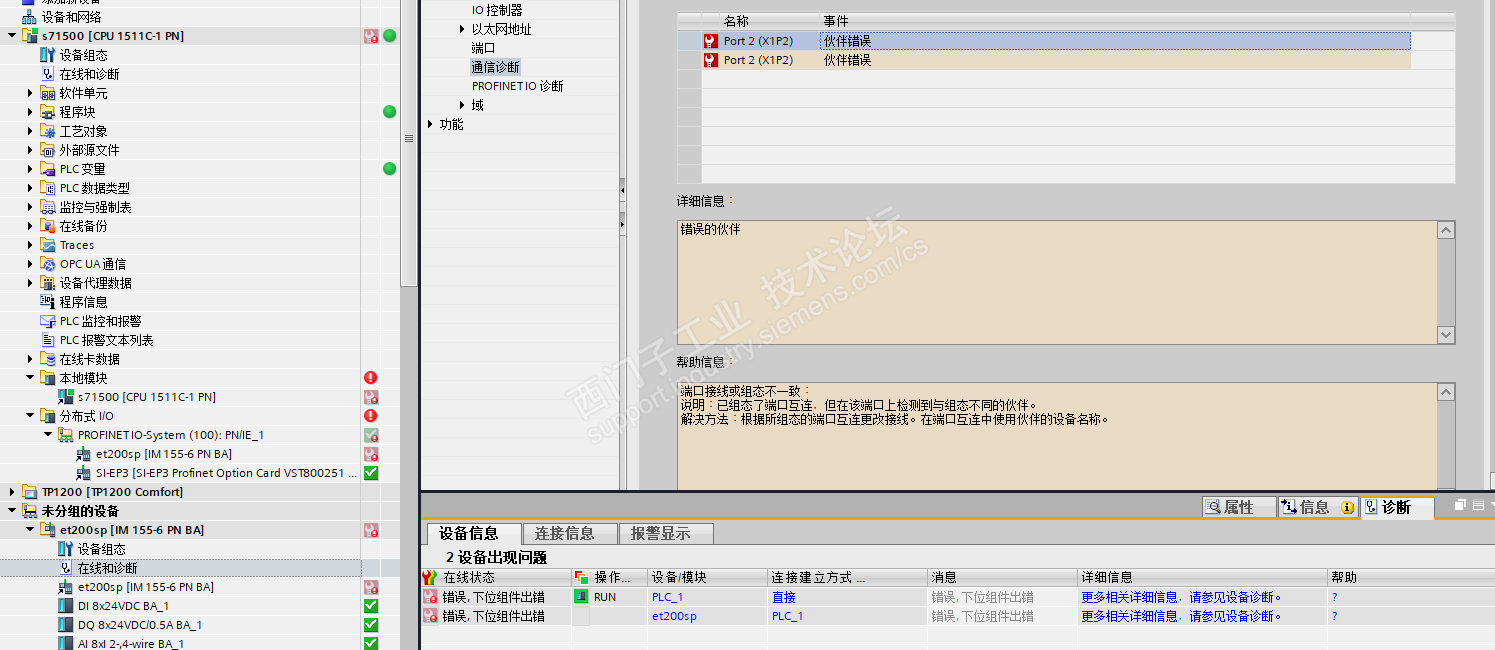This screenshot has height=650, width=1495.
Task: Open 设备信息 tab
Action: point(474,533)
